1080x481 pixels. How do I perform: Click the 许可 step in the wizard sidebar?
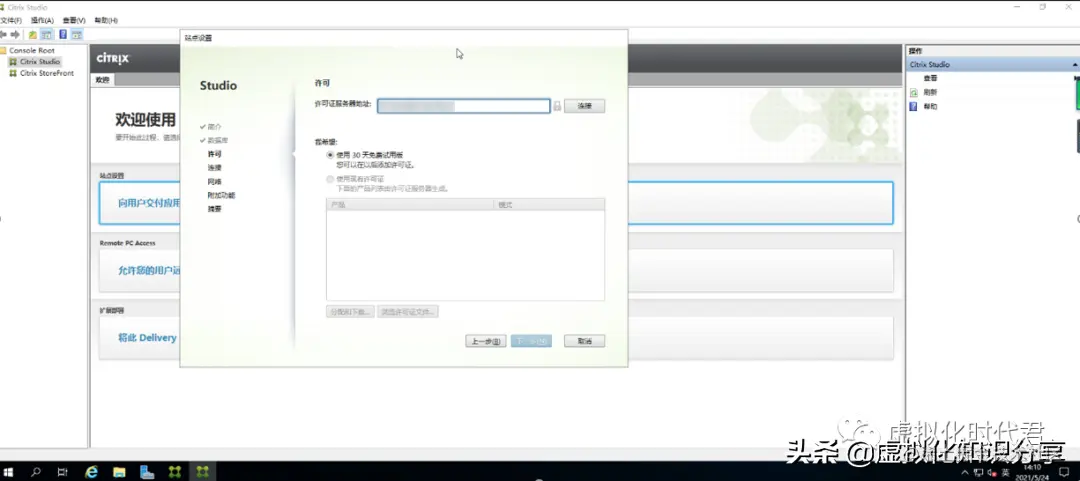[x=214, y=154]
